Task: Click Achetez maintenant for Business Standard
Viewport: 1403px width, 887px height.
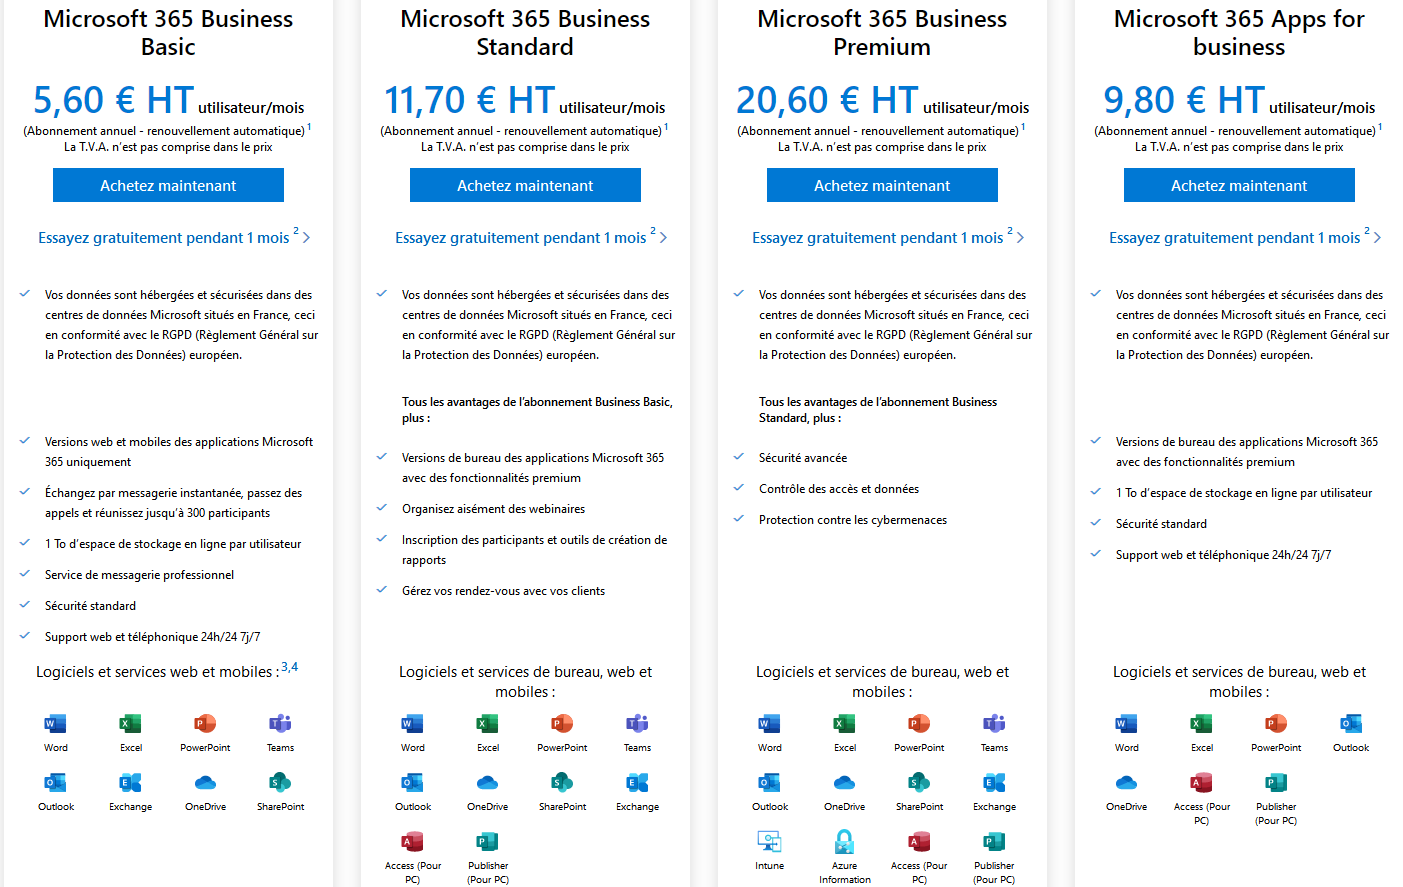Action: [x=525, y=185]
